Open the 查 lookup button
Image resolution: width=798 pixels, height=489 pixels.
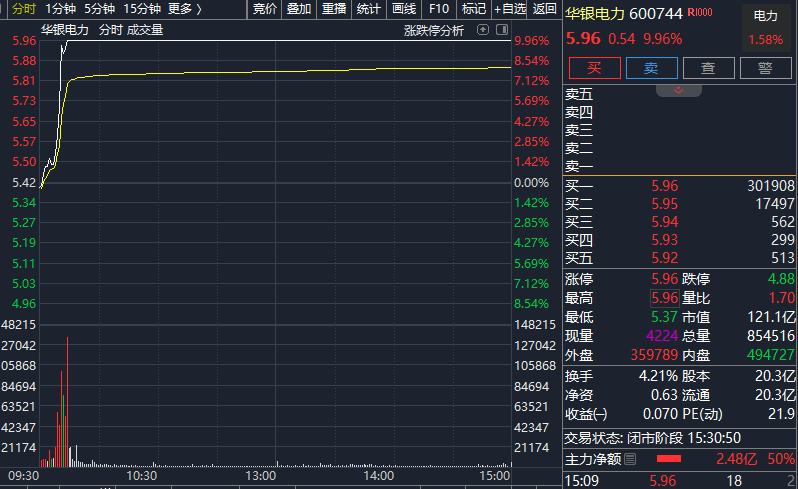[708, 68]
